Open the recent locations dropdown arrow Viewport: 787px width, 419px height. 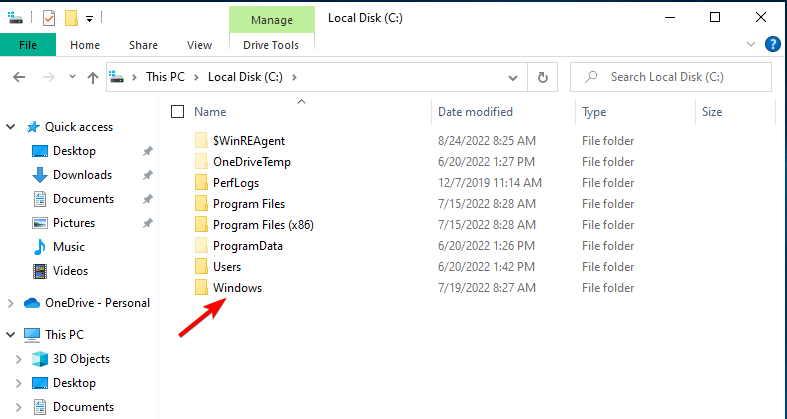[72, 77]
